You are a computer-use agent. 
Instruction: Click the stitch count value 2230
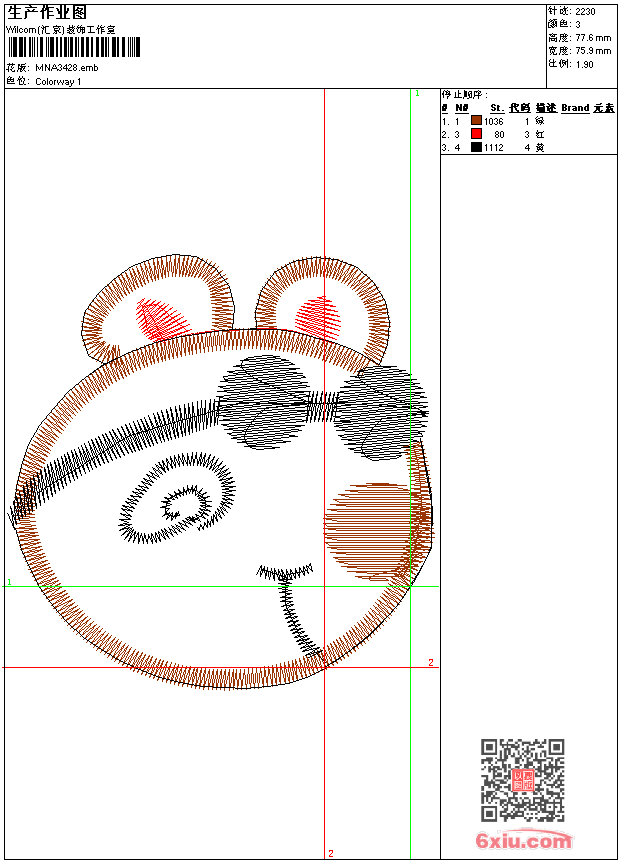[x=585, y=11]
